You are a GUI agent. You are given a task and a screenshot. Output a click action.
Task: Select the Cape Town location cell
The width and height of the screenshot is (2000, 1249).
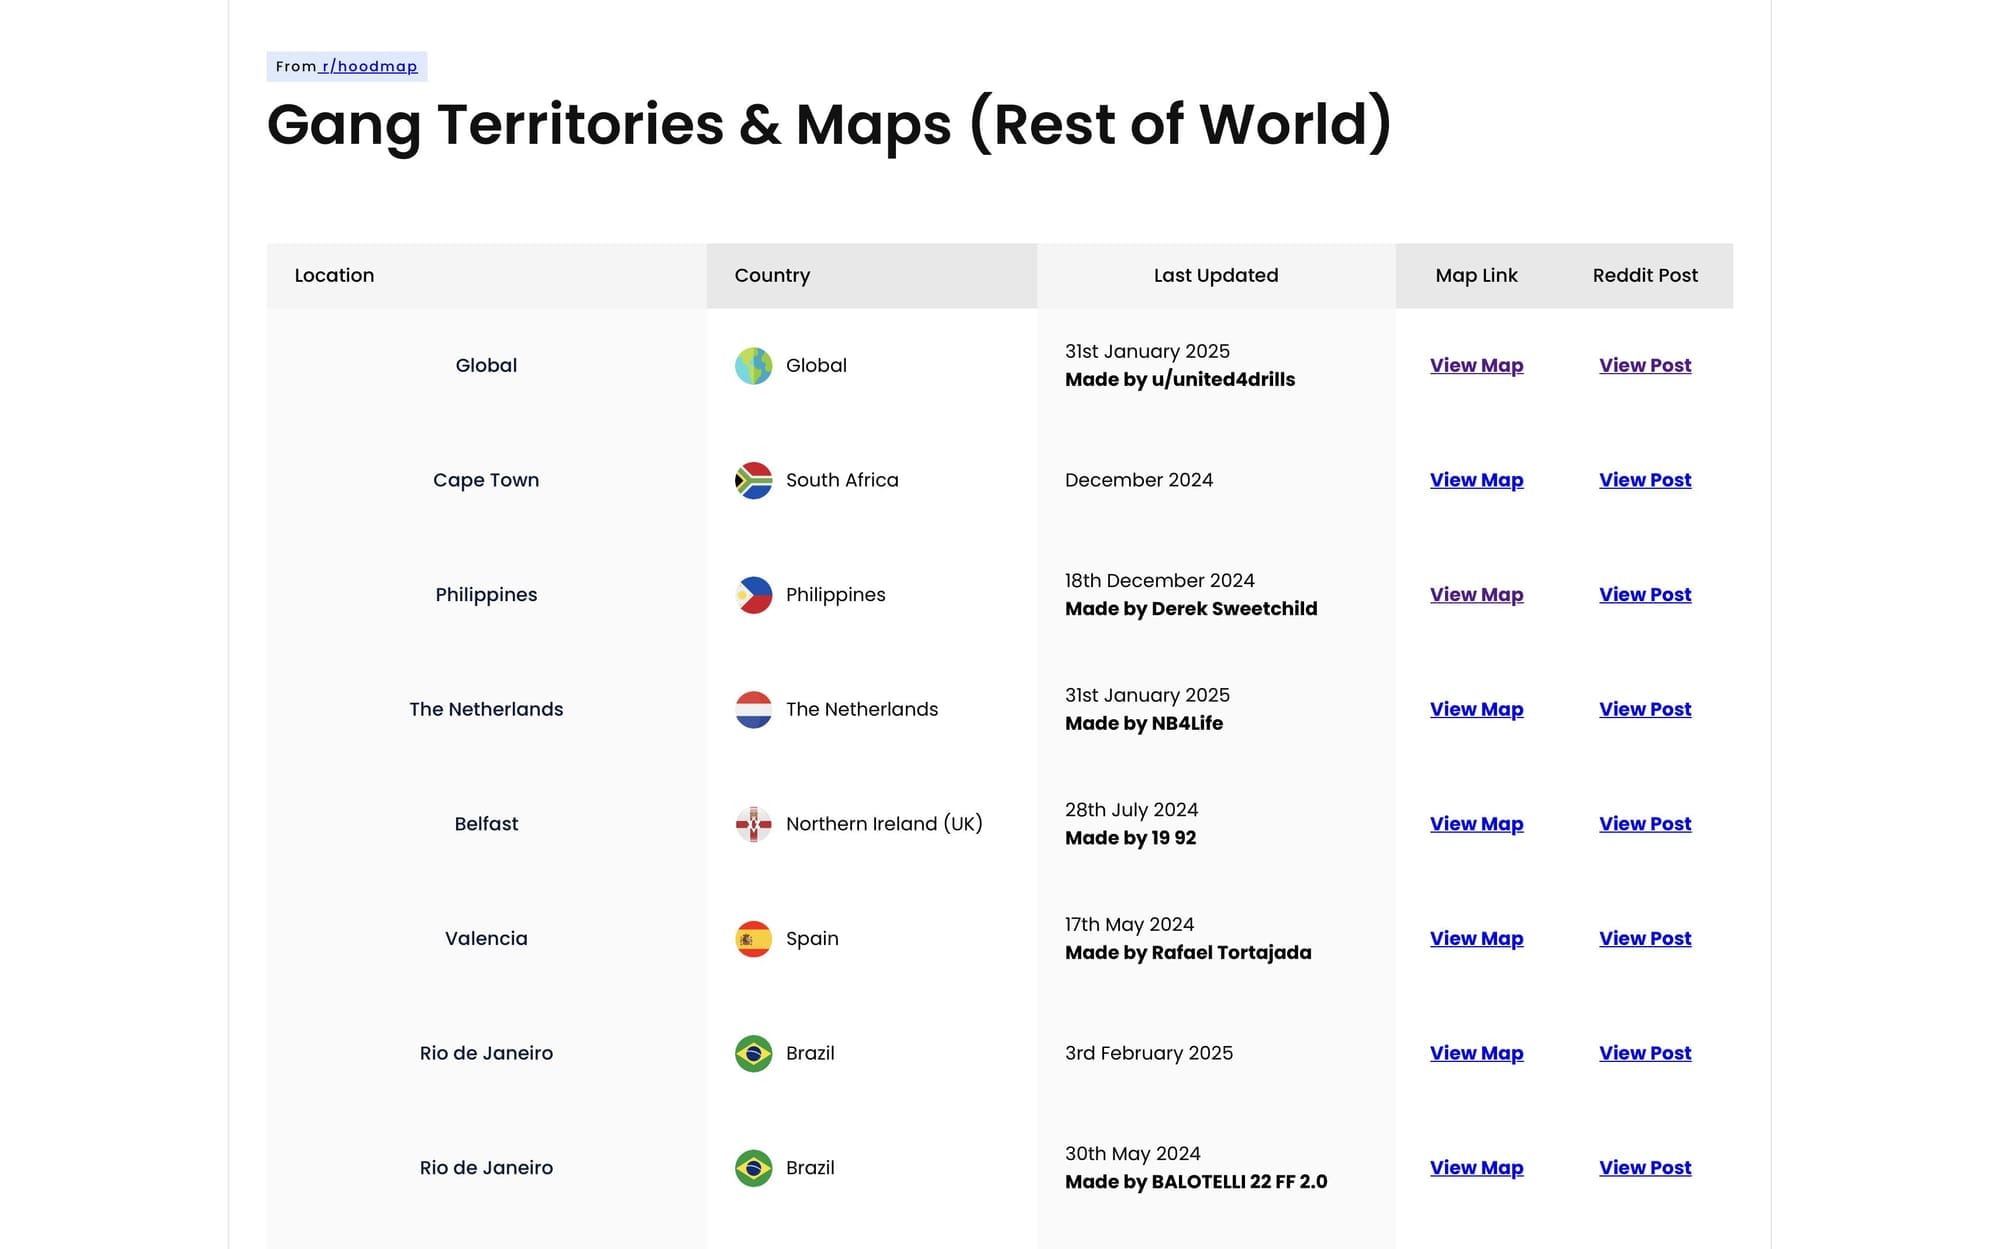[486, 480]
